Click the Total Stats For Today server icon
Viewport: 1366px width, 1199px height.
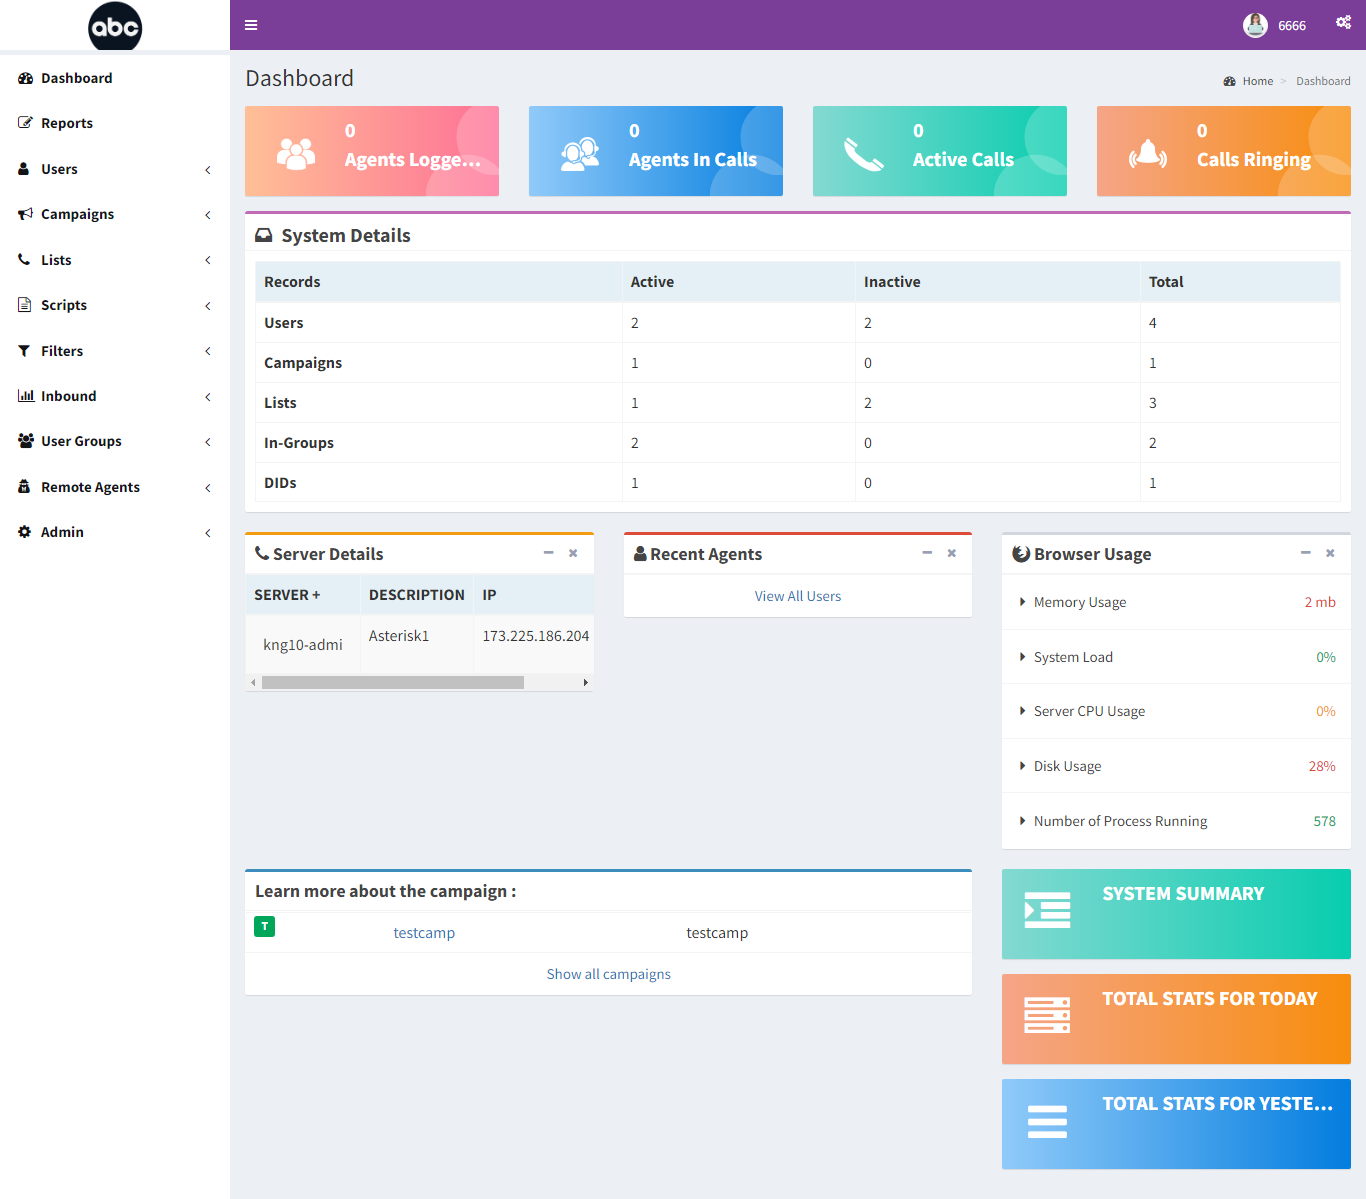(x=1047, y=1015)
